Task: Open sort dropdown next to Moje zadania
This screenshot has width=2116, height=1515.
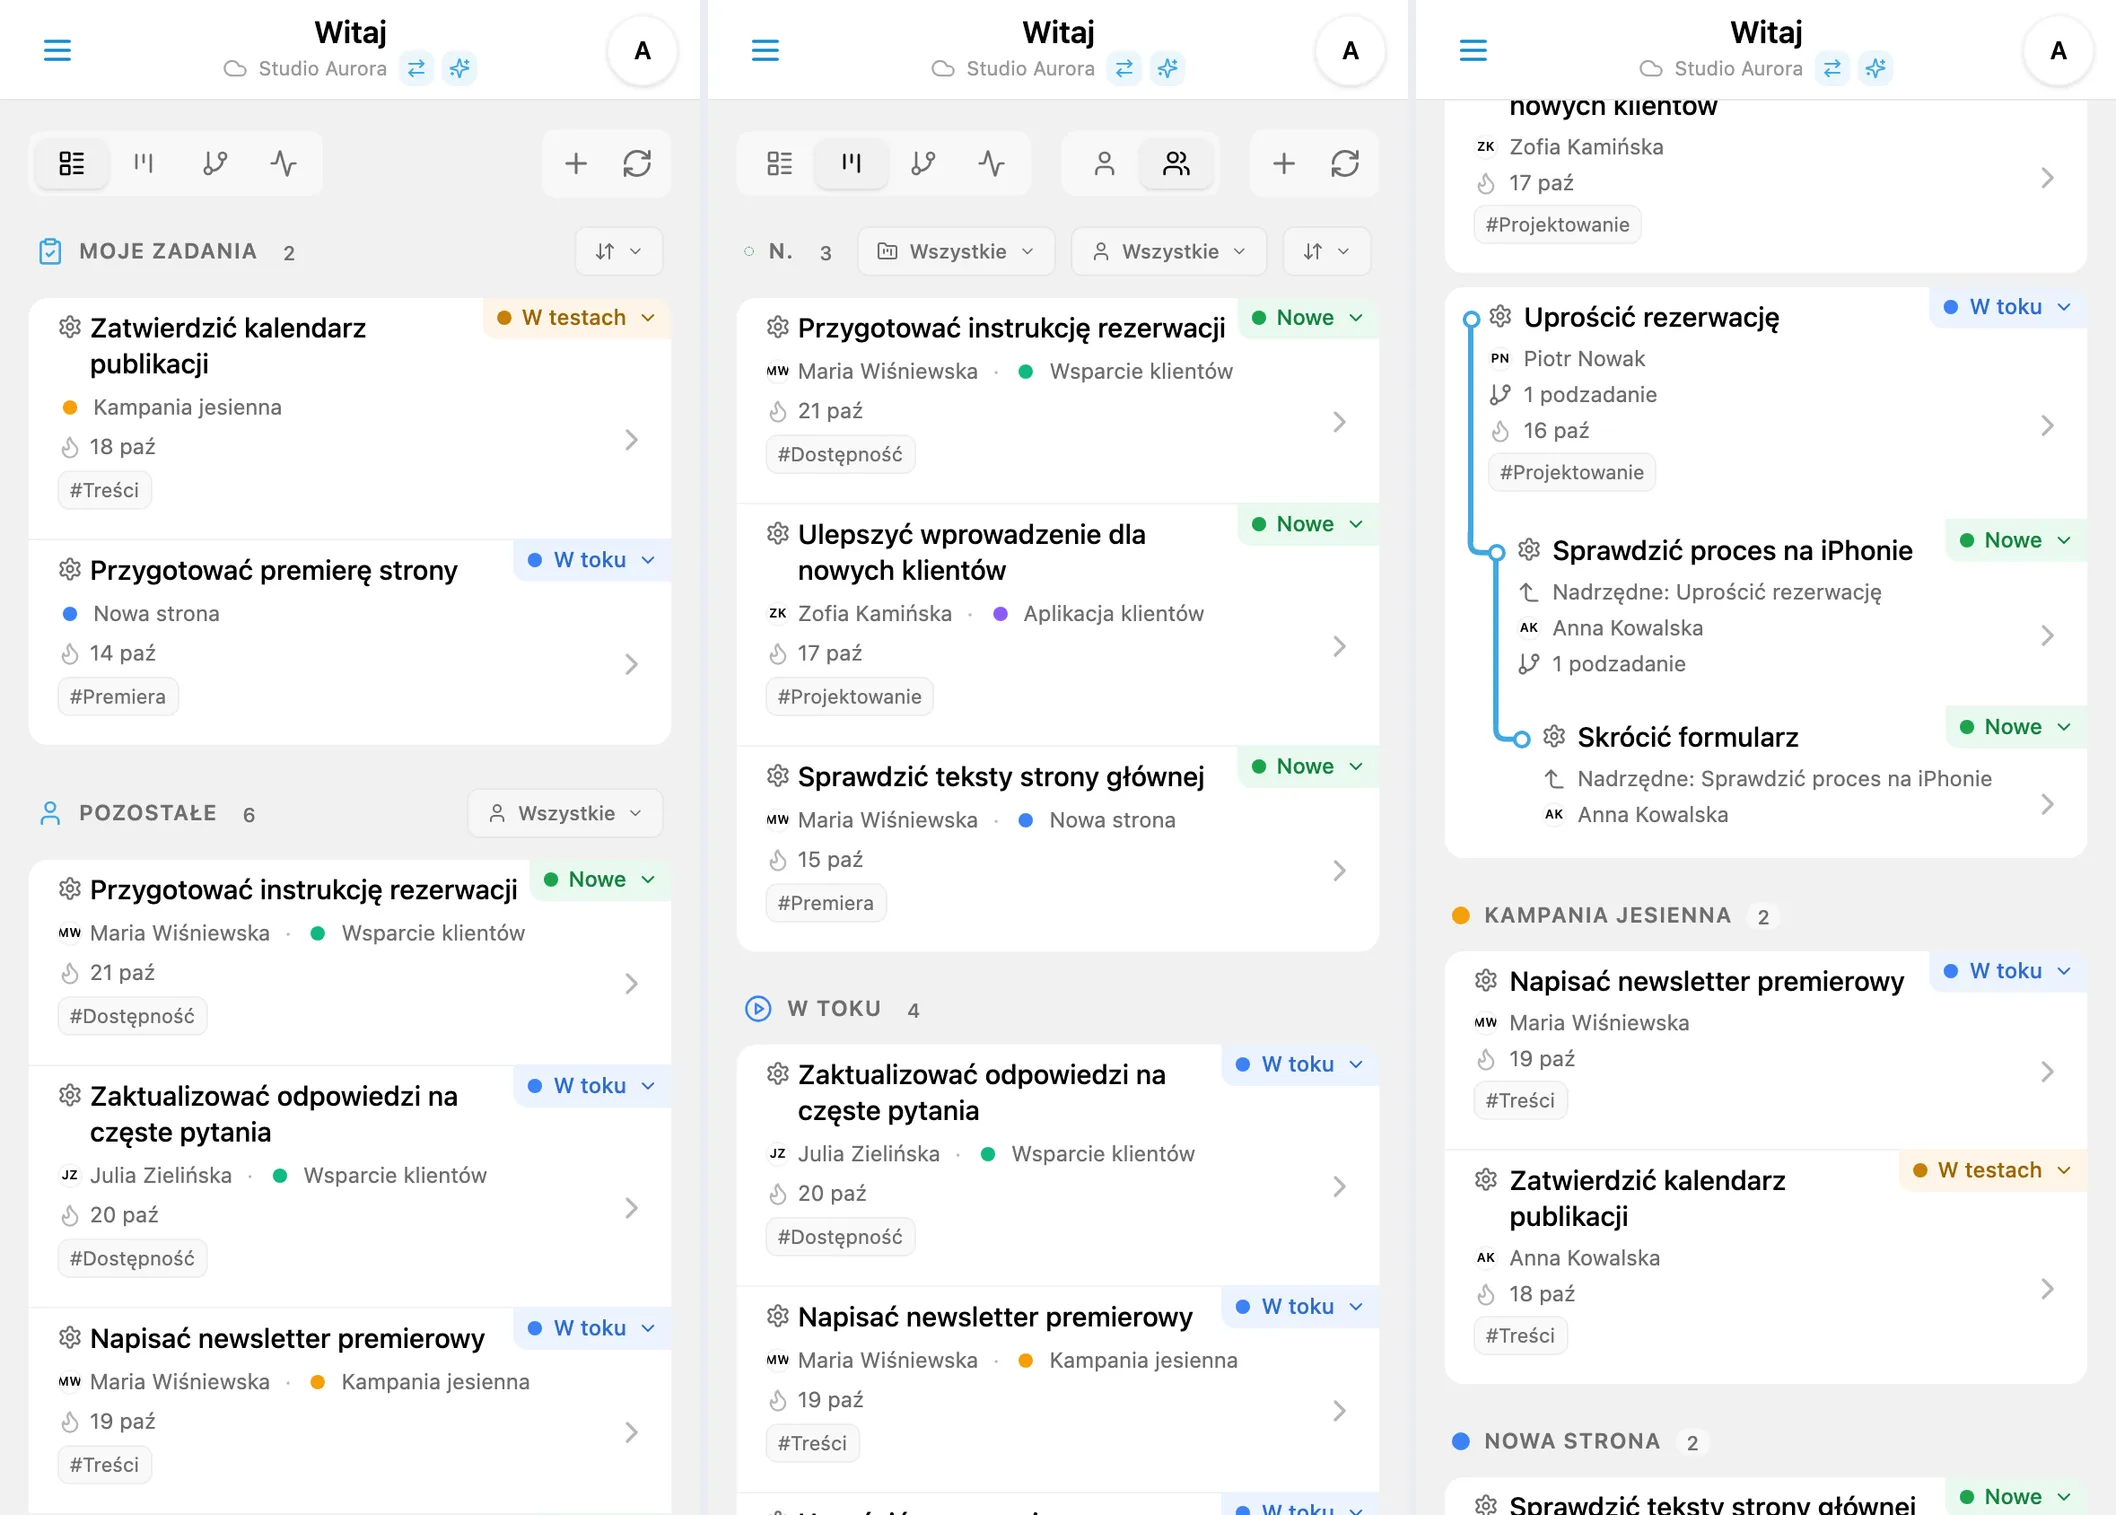Action: pyautogui.click(x=619, y=251)
